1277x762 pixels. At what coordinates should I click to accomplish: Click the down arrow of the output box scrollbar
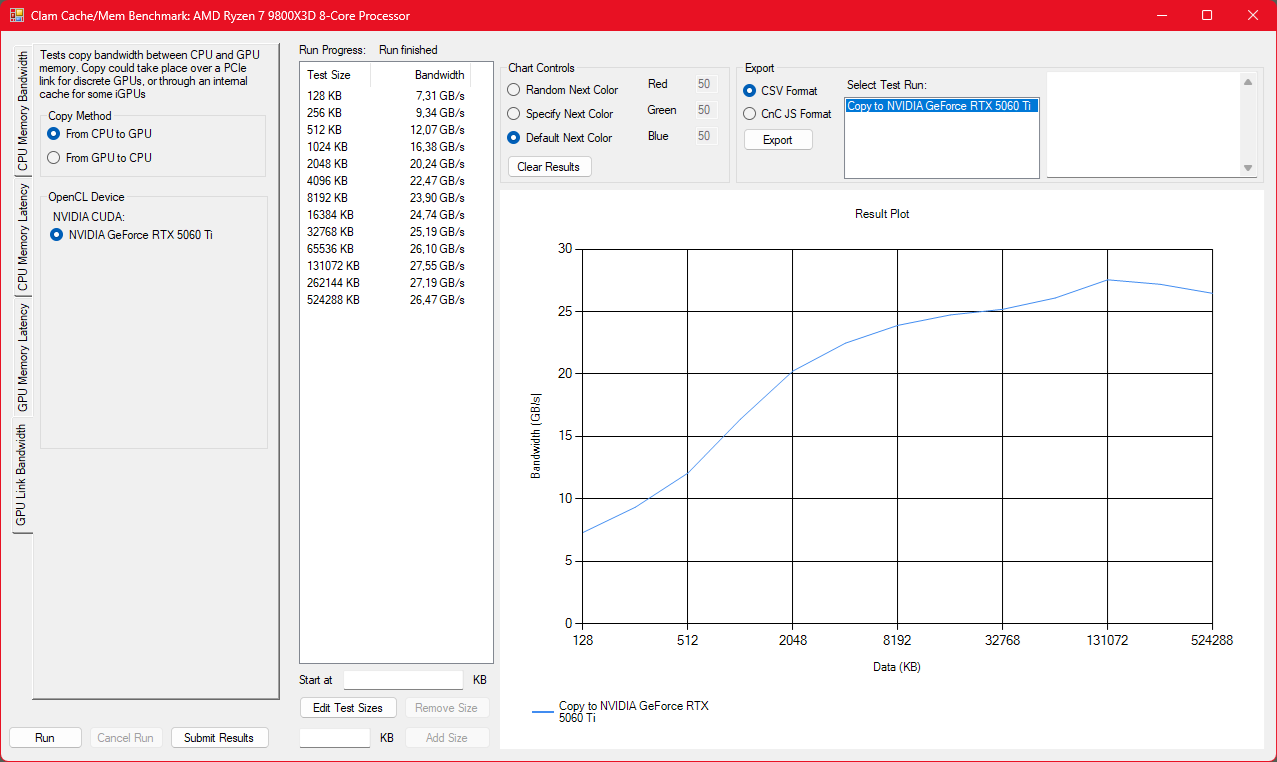point(1247,168)
